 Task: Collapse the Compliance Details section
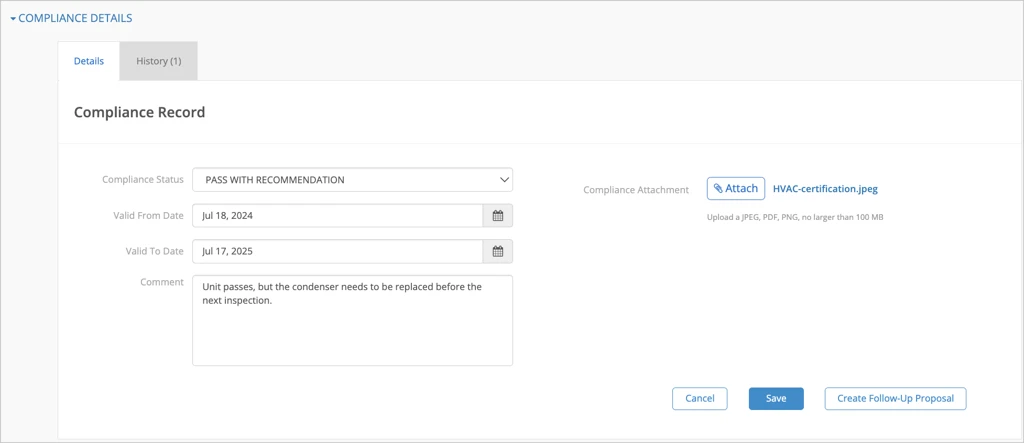click(x=71, y=18)
